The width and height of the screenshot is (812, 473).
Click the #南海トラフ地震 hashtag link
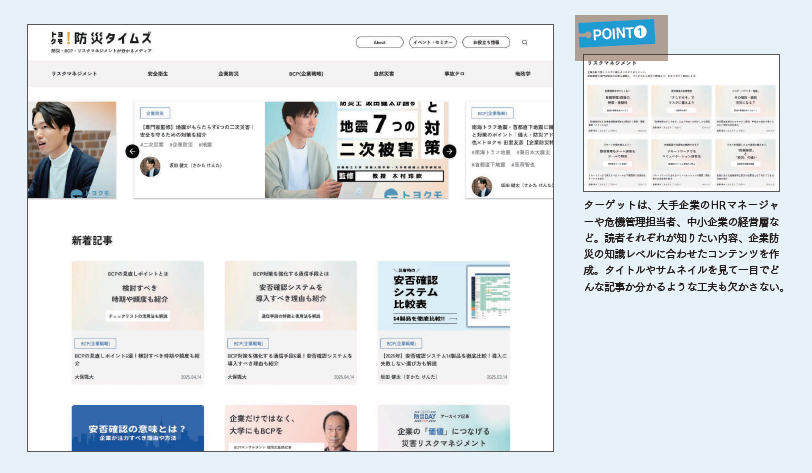491,152
